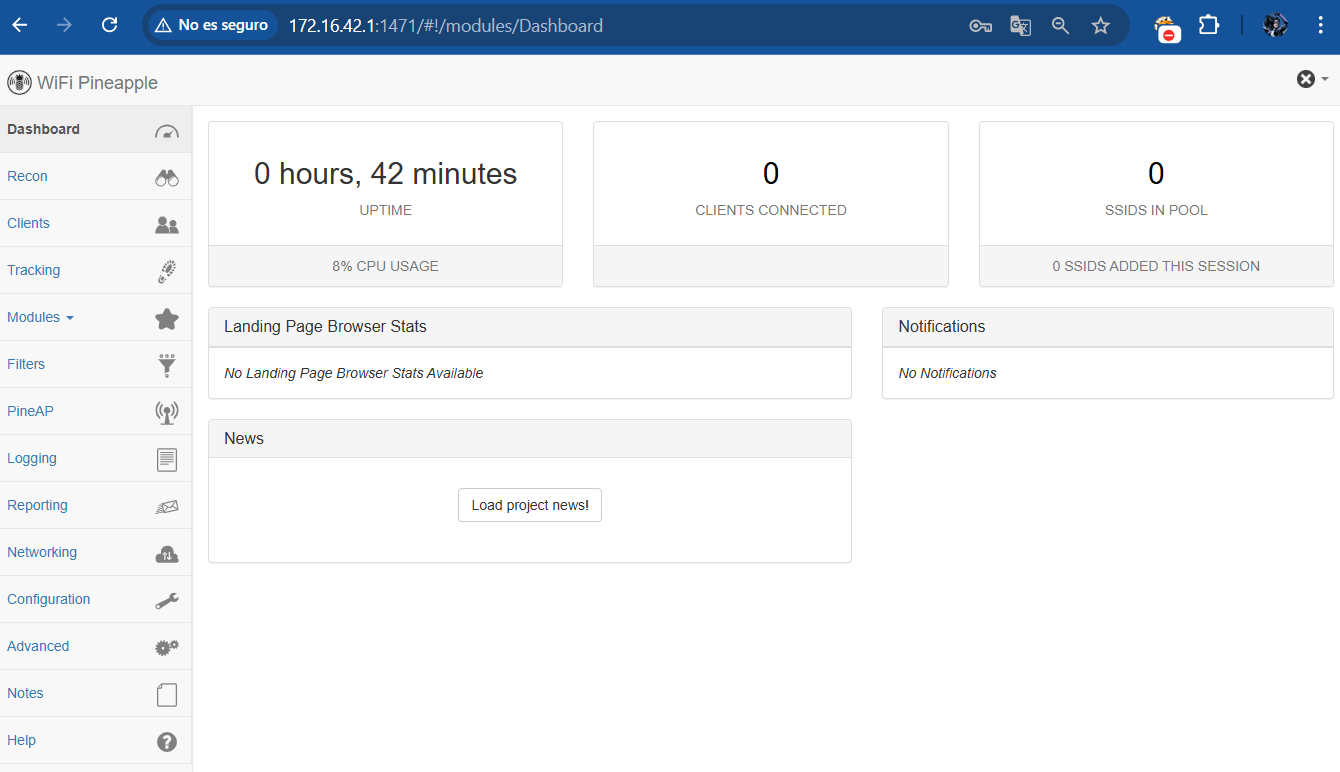Screen dimensions: 1340x772
Task: Click the WiFi Pineapple title link
Action: (x=97, y=83)
